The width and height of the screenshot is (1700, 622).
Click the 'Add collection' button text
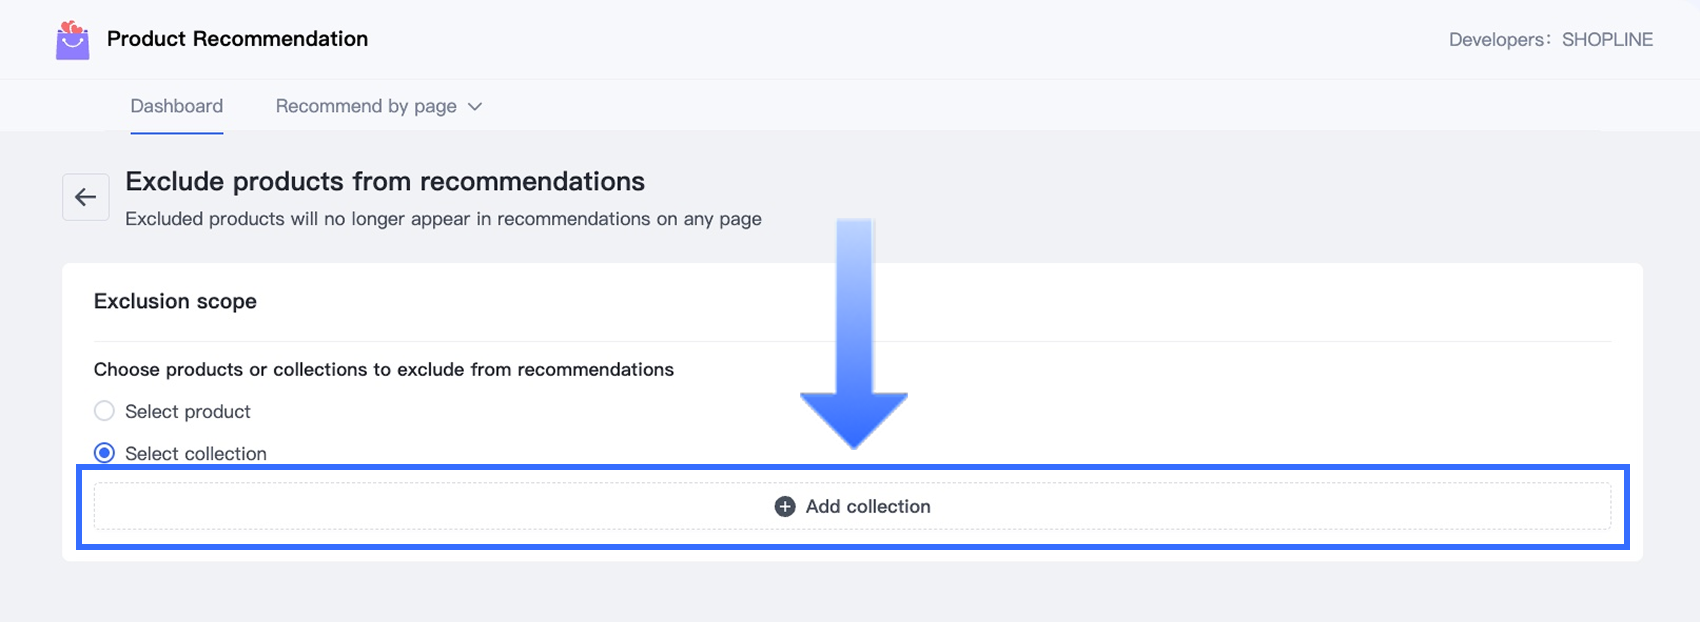(x=868, y=507)
